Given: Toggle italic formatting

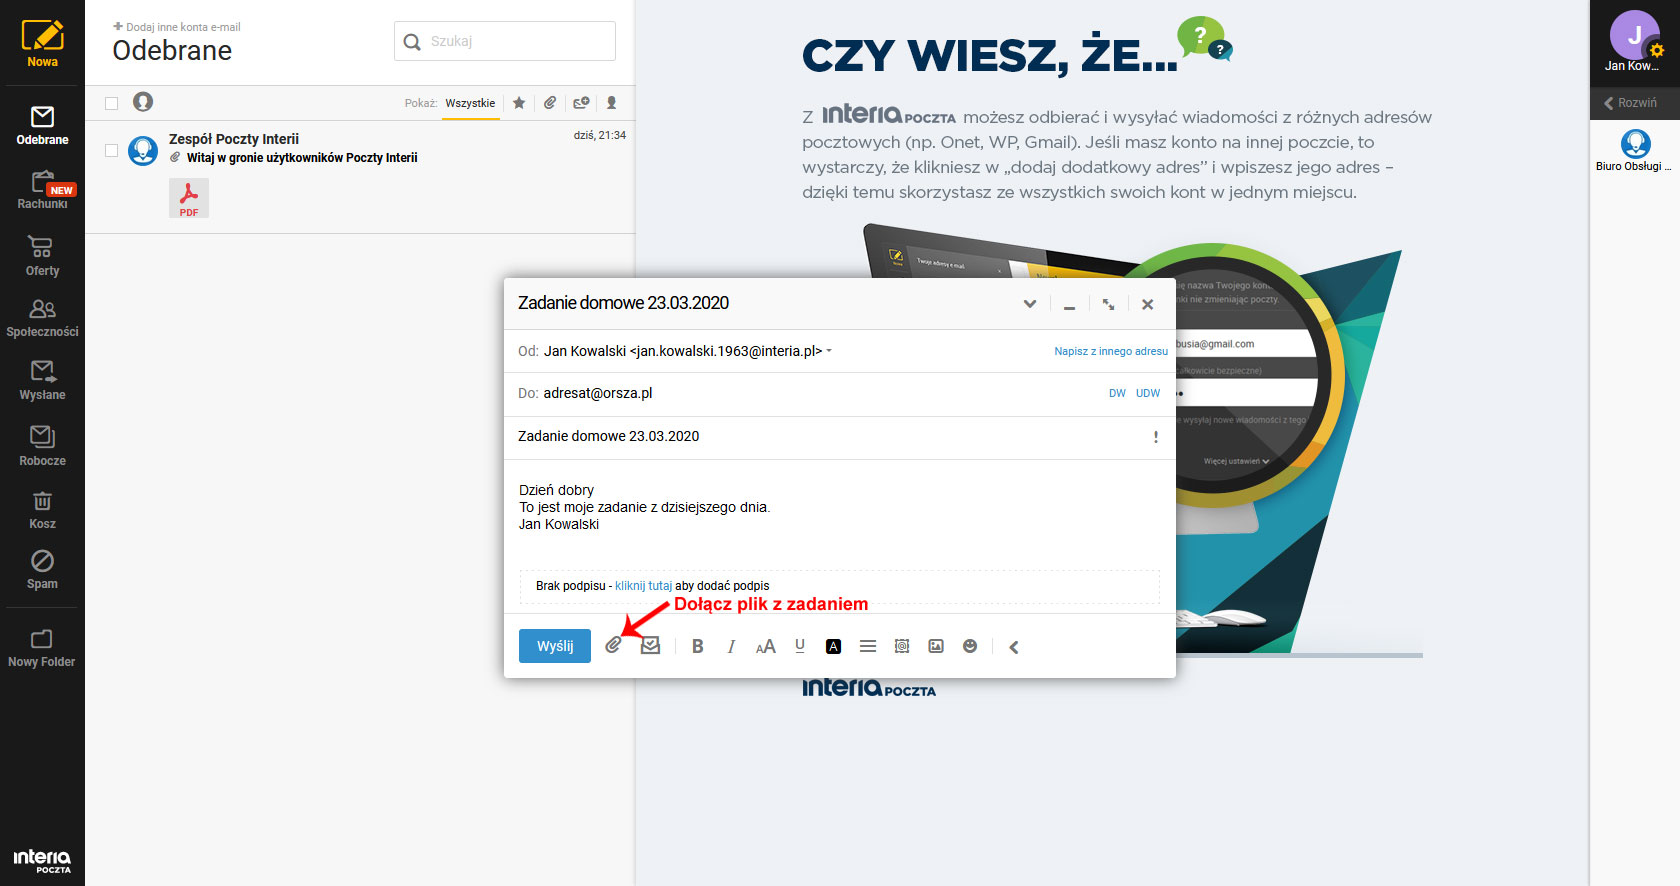Looking at the screenshot, I should 731,647.
